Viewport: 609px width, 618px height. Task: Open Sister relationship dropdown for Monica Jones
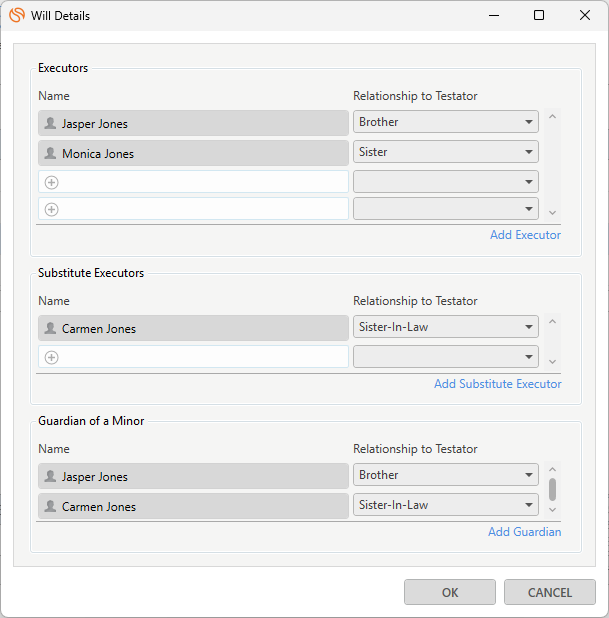point(528,152)
